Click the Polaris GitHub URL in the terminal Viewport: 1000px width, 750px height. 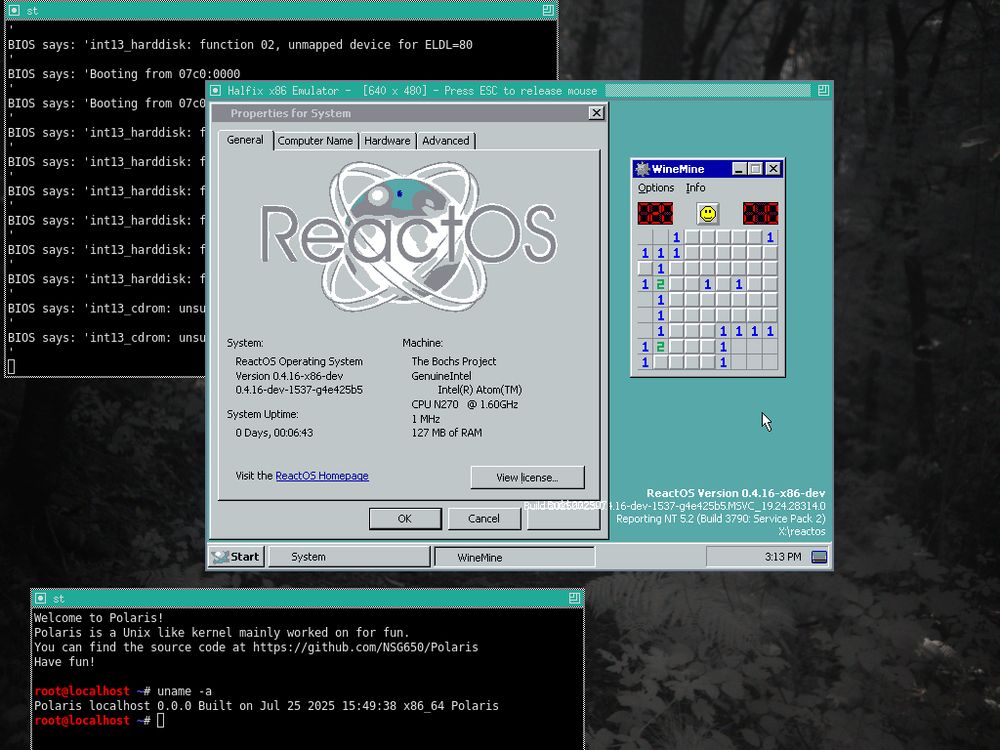[x=365, y=647]
